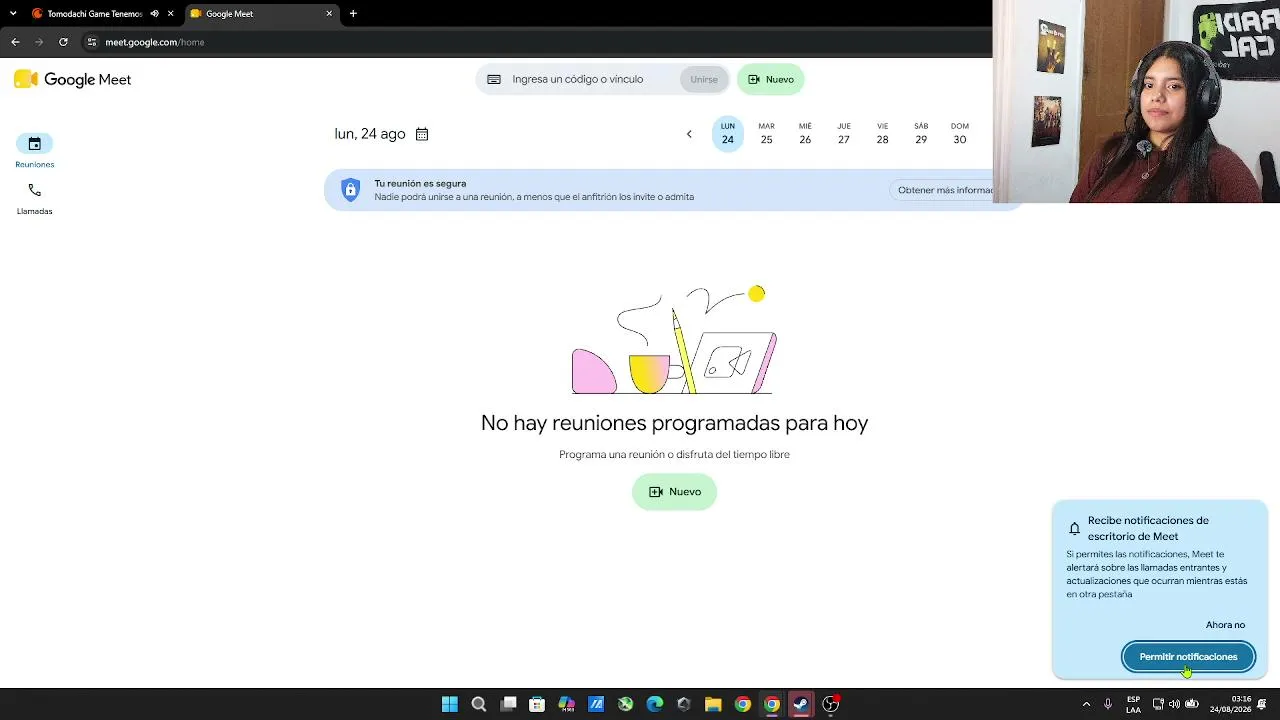Open the ESP LAA language switcher
The width and height of the screenshot is (1280, 720).
click(x=1133, y=704)
